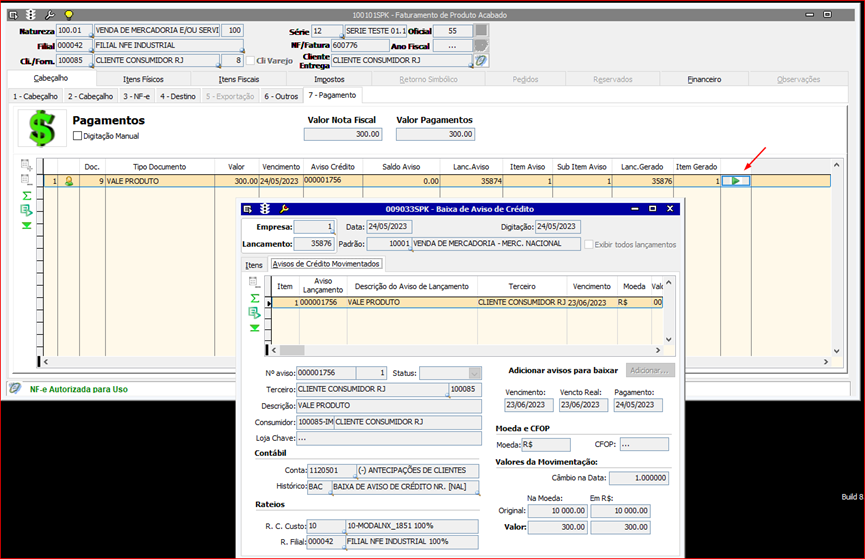This screenshot has height=559, width=865.
Task: Open the Ano Fiscal ellipsis lookup field
Action: click(452, 46)
